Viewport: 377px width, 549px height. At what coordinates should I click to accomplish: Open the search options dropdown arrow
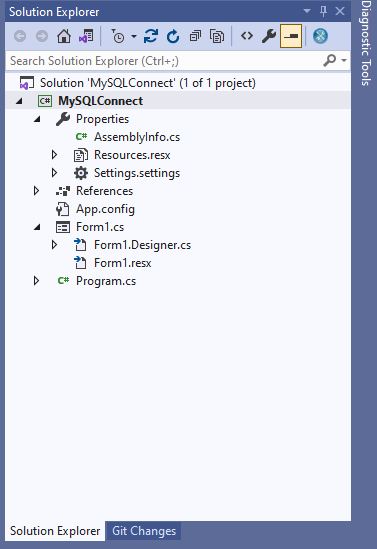coord(344,61)
